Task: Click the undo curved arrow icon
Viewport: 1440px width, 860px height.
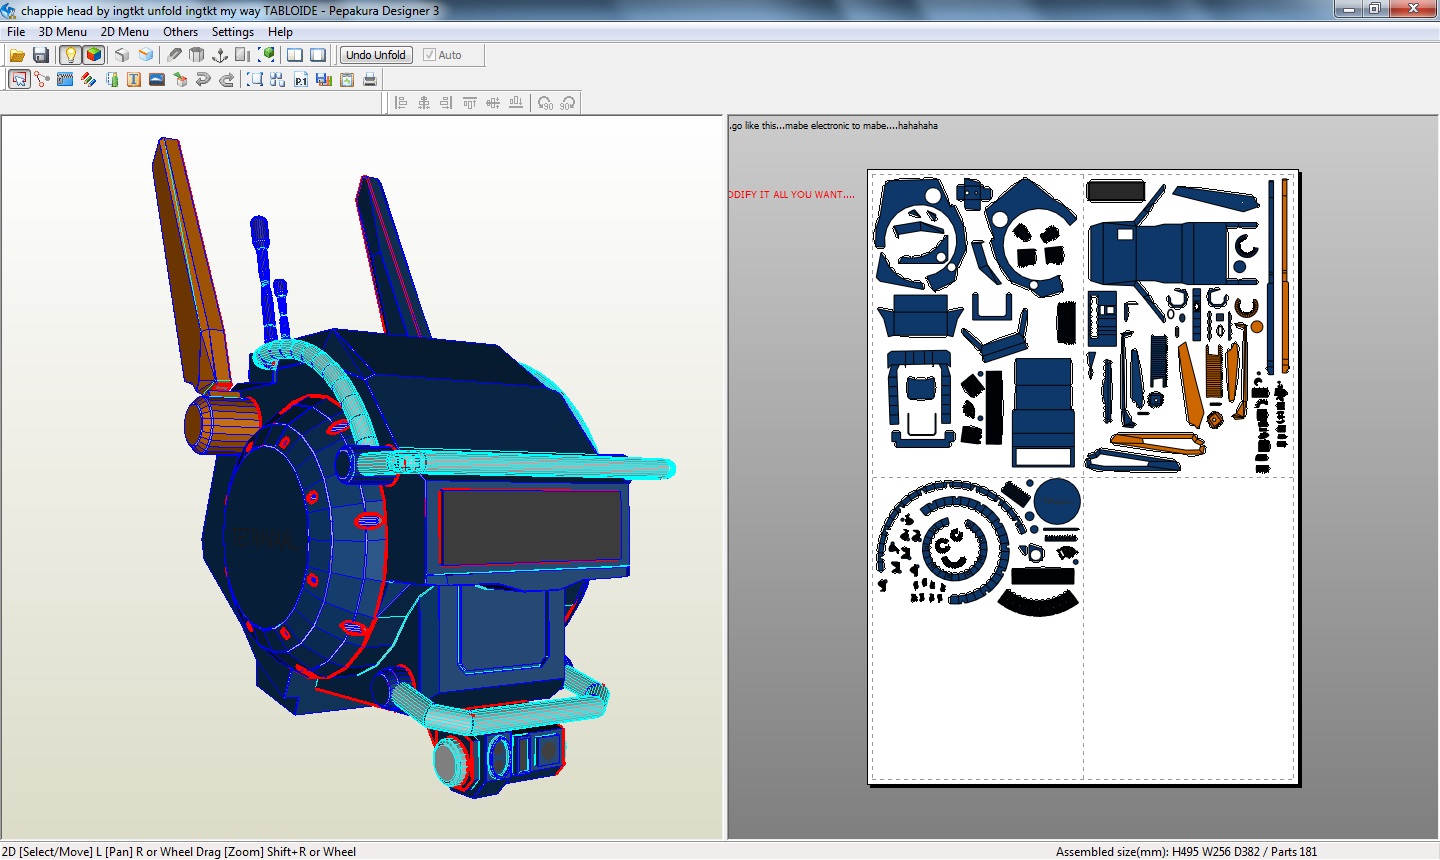Action: [203, 79]
